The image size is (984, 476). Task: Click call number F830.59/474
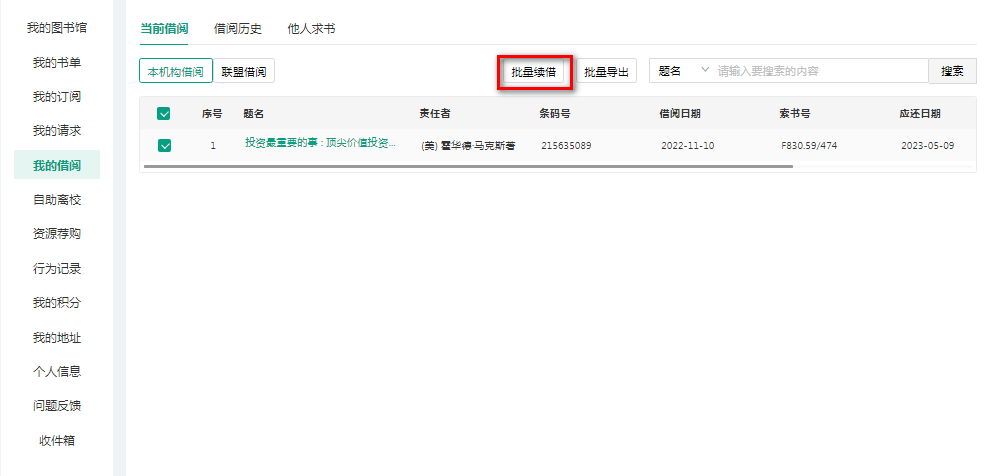click(x=809, y=146)
